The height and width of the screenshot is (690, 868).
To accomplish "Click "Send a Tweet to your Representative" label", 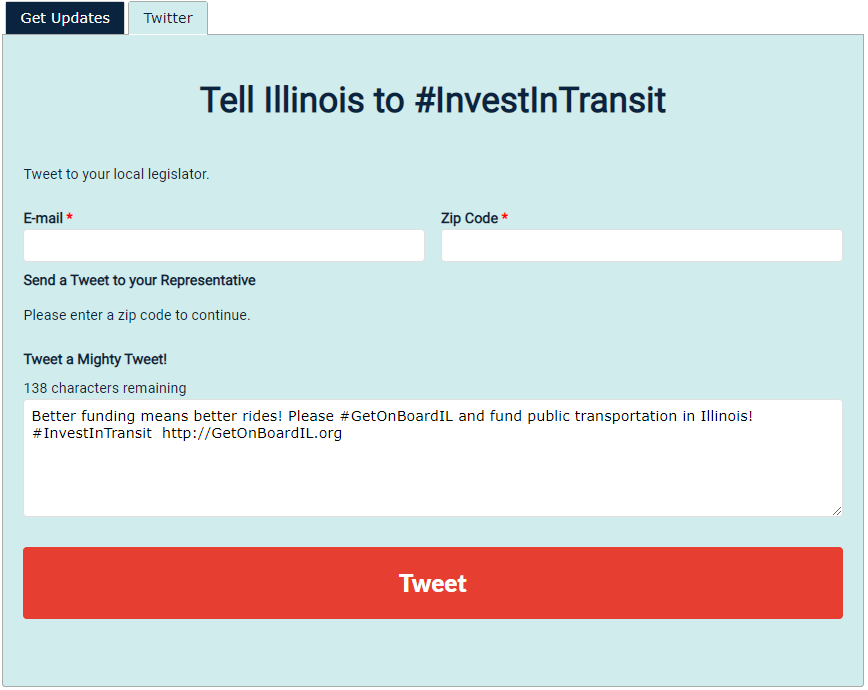I will pos(139,280).
